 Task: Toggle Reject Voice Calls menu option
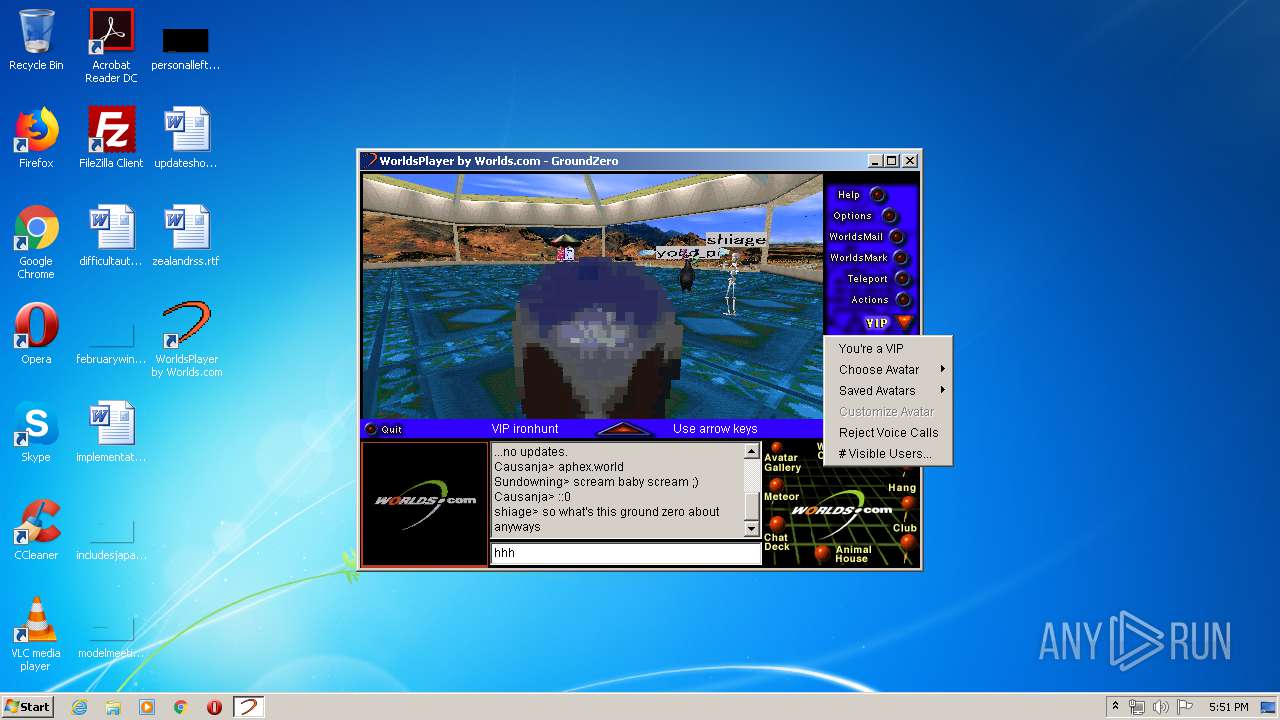click(x=888, y=433)
